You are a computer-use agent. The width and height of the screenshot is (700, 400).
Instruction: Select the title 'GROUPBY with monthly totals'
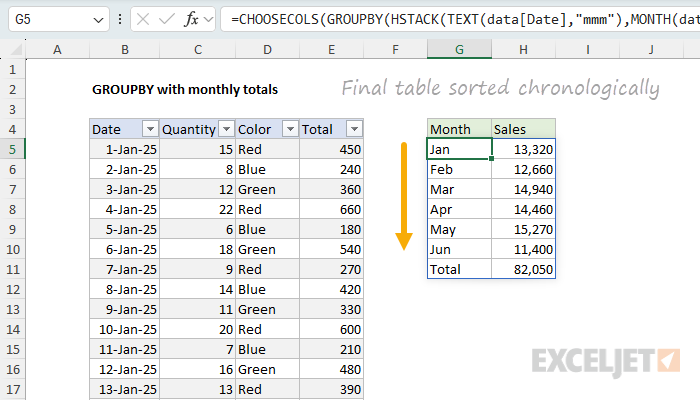(x=185, y=90)
